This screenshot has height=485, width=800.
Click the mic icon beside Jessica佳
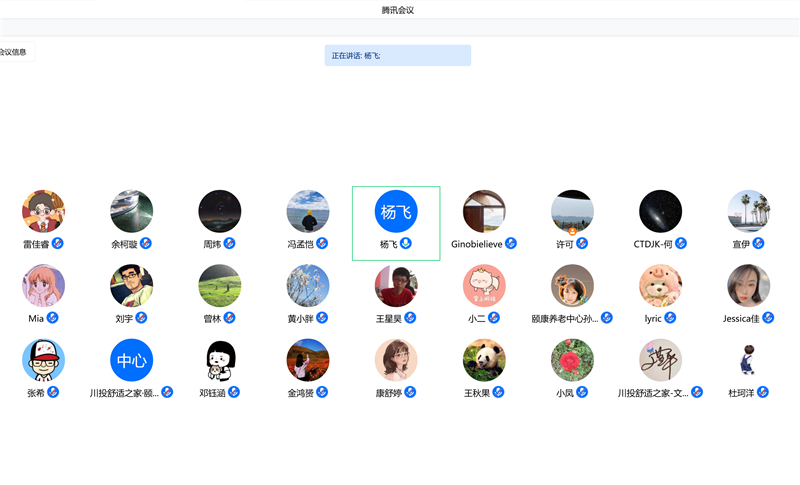[769, 318]
